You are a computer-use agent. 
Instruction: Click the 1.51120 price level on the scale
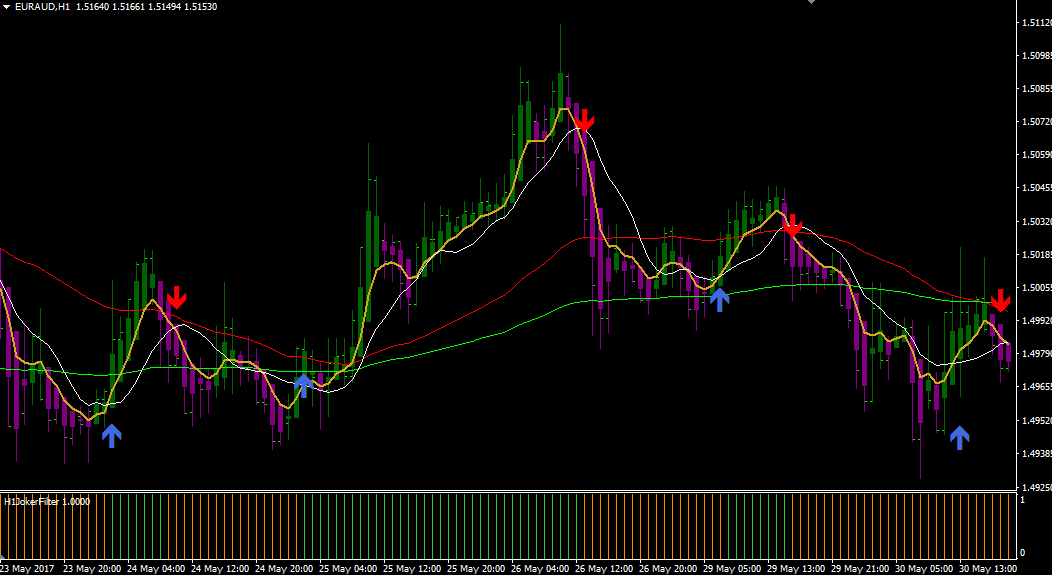click(x=1035, y=22)
